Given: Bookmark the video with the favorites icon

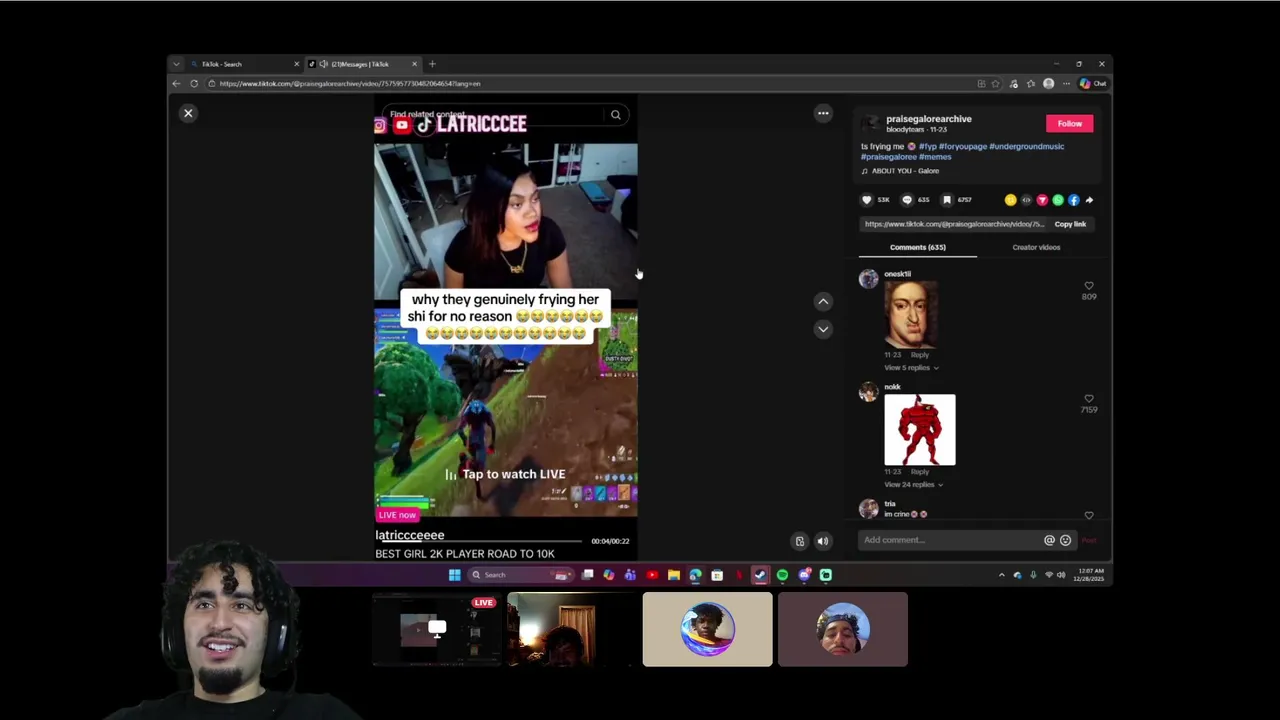Looking at the screenshot, I should pos(947,200).
